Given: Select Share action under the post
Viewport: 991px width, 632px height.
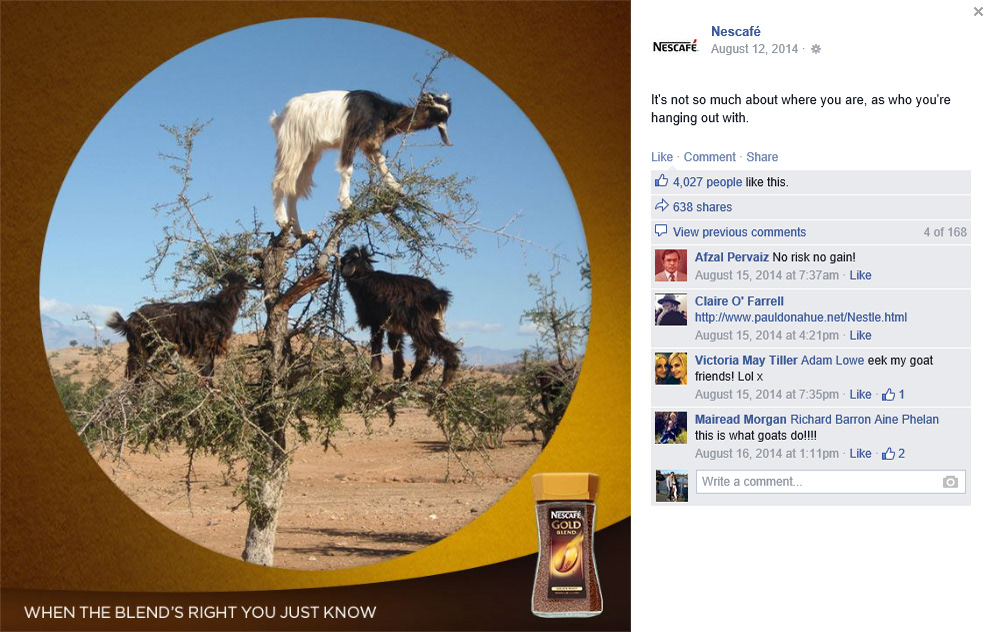Looking at the screenshot, I should click(762, 157).
